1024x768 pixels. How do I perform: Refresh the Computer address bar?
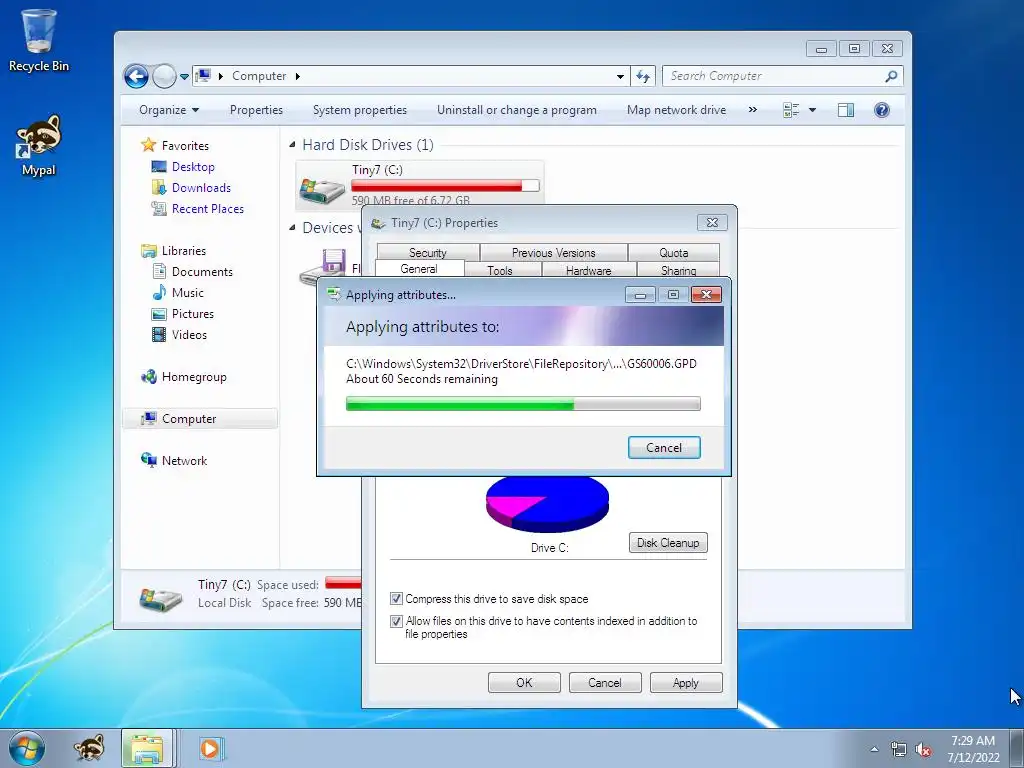tap(643, 76)
